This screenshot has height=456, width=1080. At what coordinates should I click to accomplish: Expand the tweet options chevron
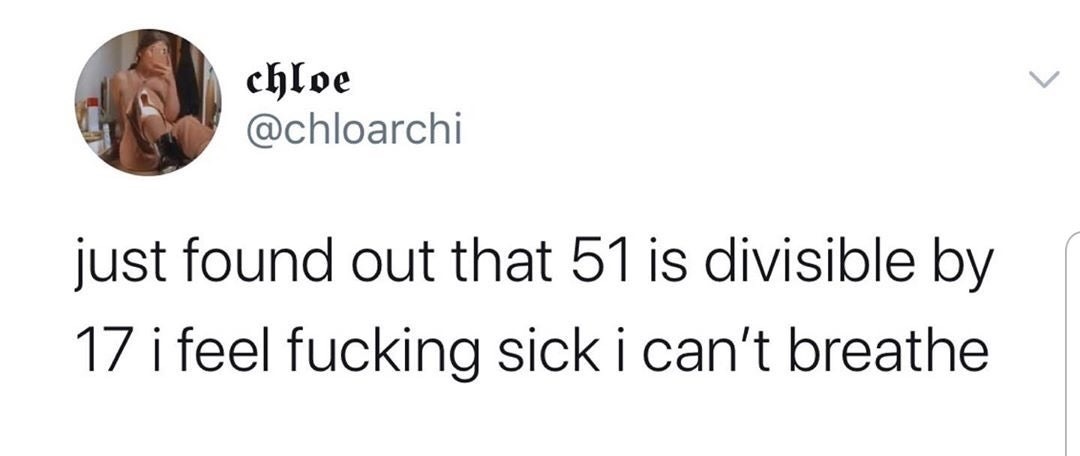click(1044, 81)
